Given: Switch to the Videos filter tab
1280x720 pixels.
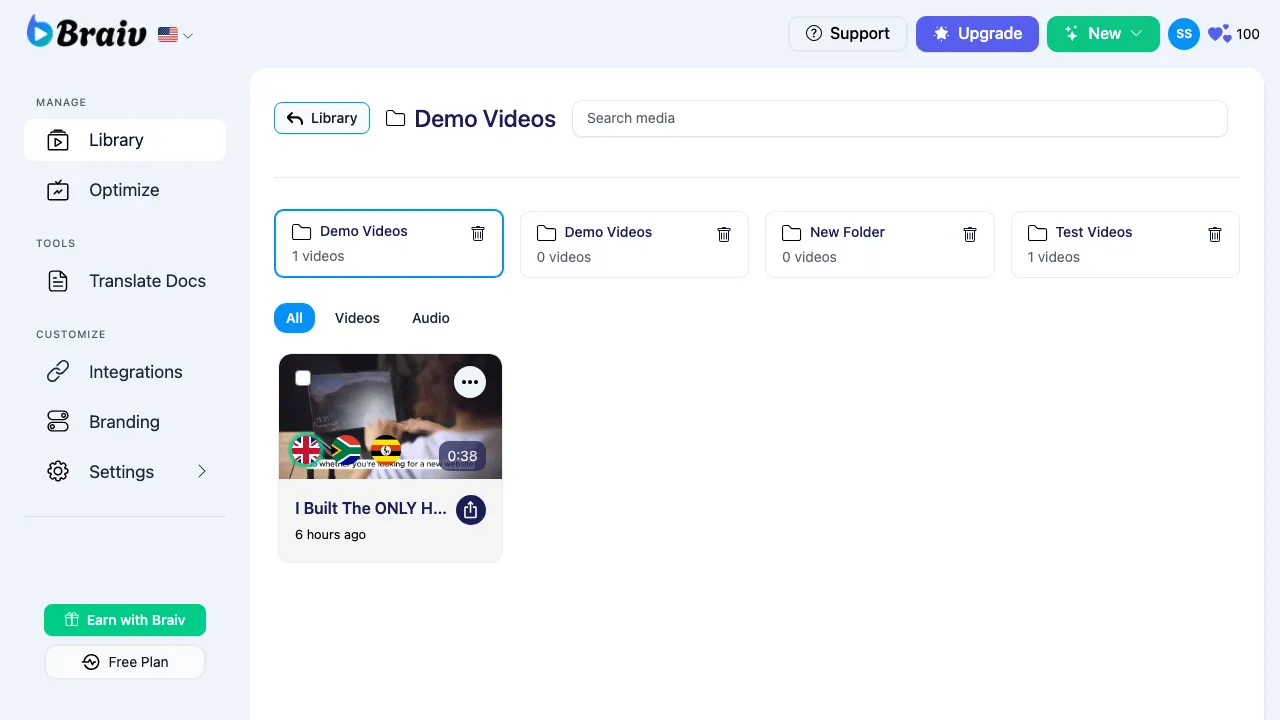Looking at the screenshot, I should tap(357, 318).
